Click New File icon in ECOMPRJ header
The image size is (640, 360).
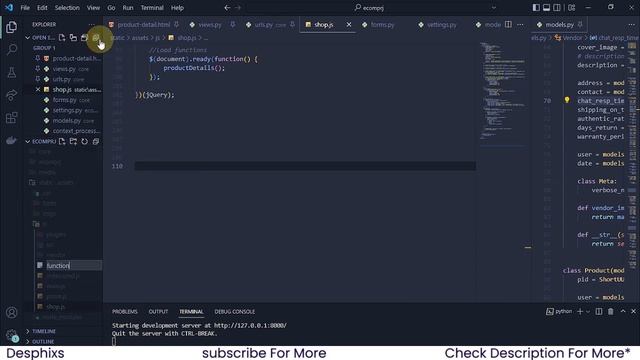62,141
